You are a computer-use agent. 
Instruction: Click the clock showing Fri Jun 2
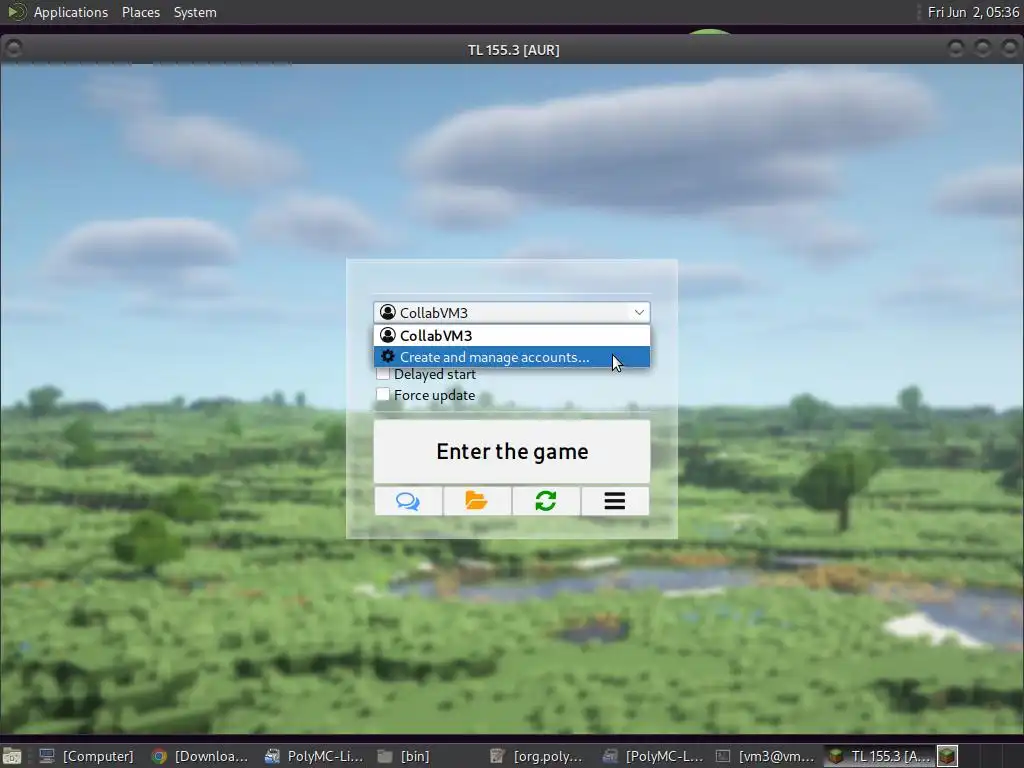coord(973,12)
